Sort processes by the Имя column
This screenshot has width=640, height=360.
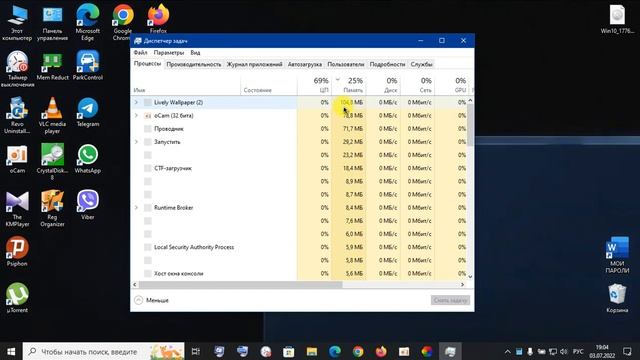coord(186,85)
